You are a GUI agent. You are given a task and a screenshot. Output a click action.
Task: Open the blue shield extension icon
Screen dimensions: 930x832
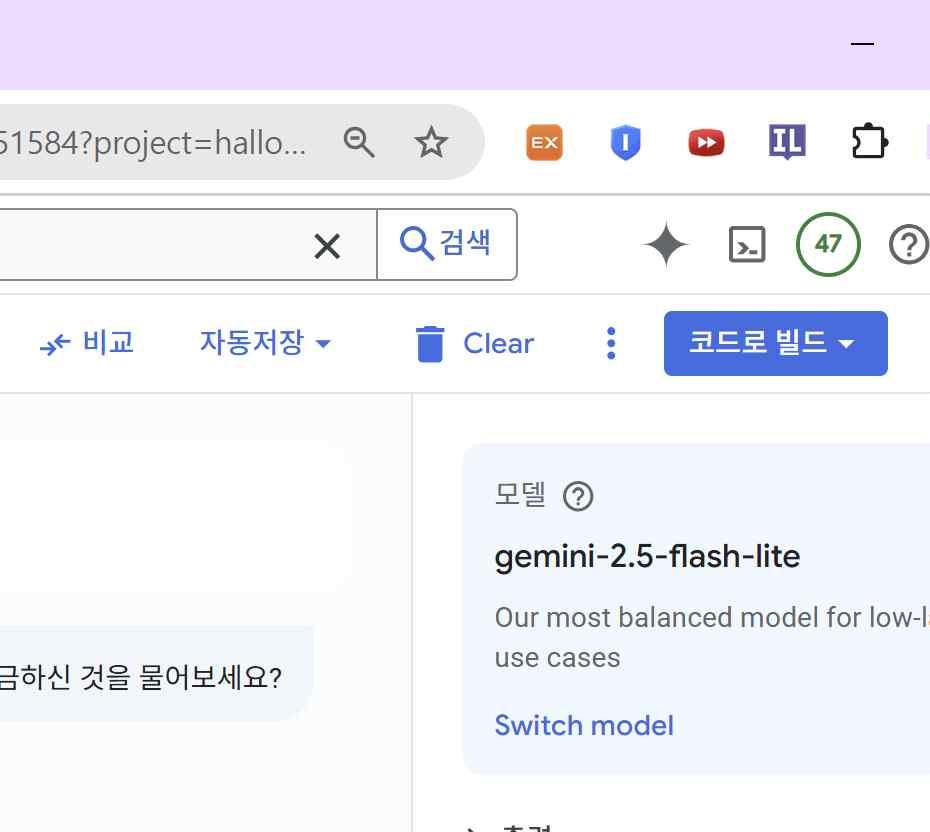625,142
